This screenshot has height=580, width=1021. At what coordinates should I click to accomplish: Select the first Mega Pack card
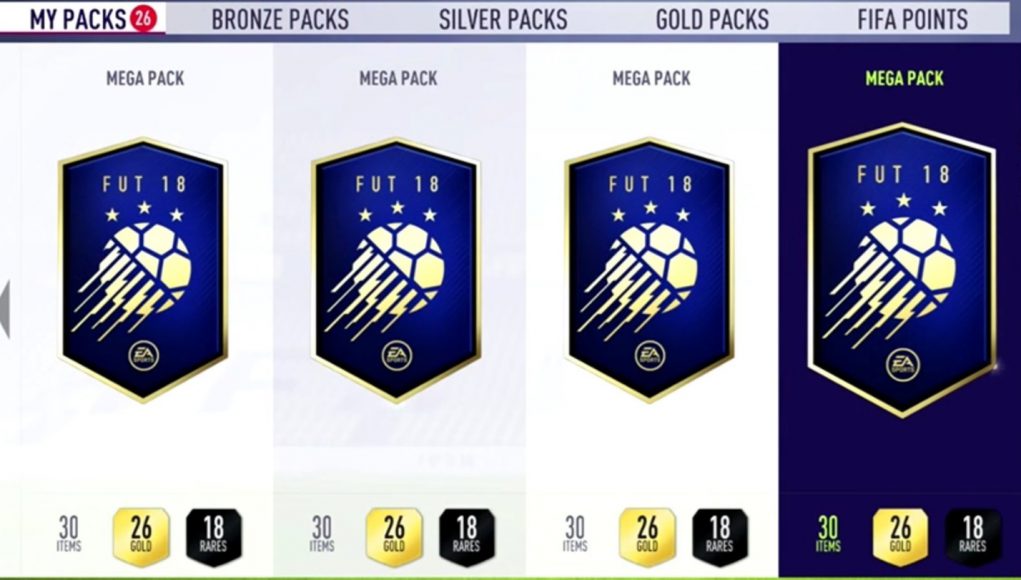[143, 270]
